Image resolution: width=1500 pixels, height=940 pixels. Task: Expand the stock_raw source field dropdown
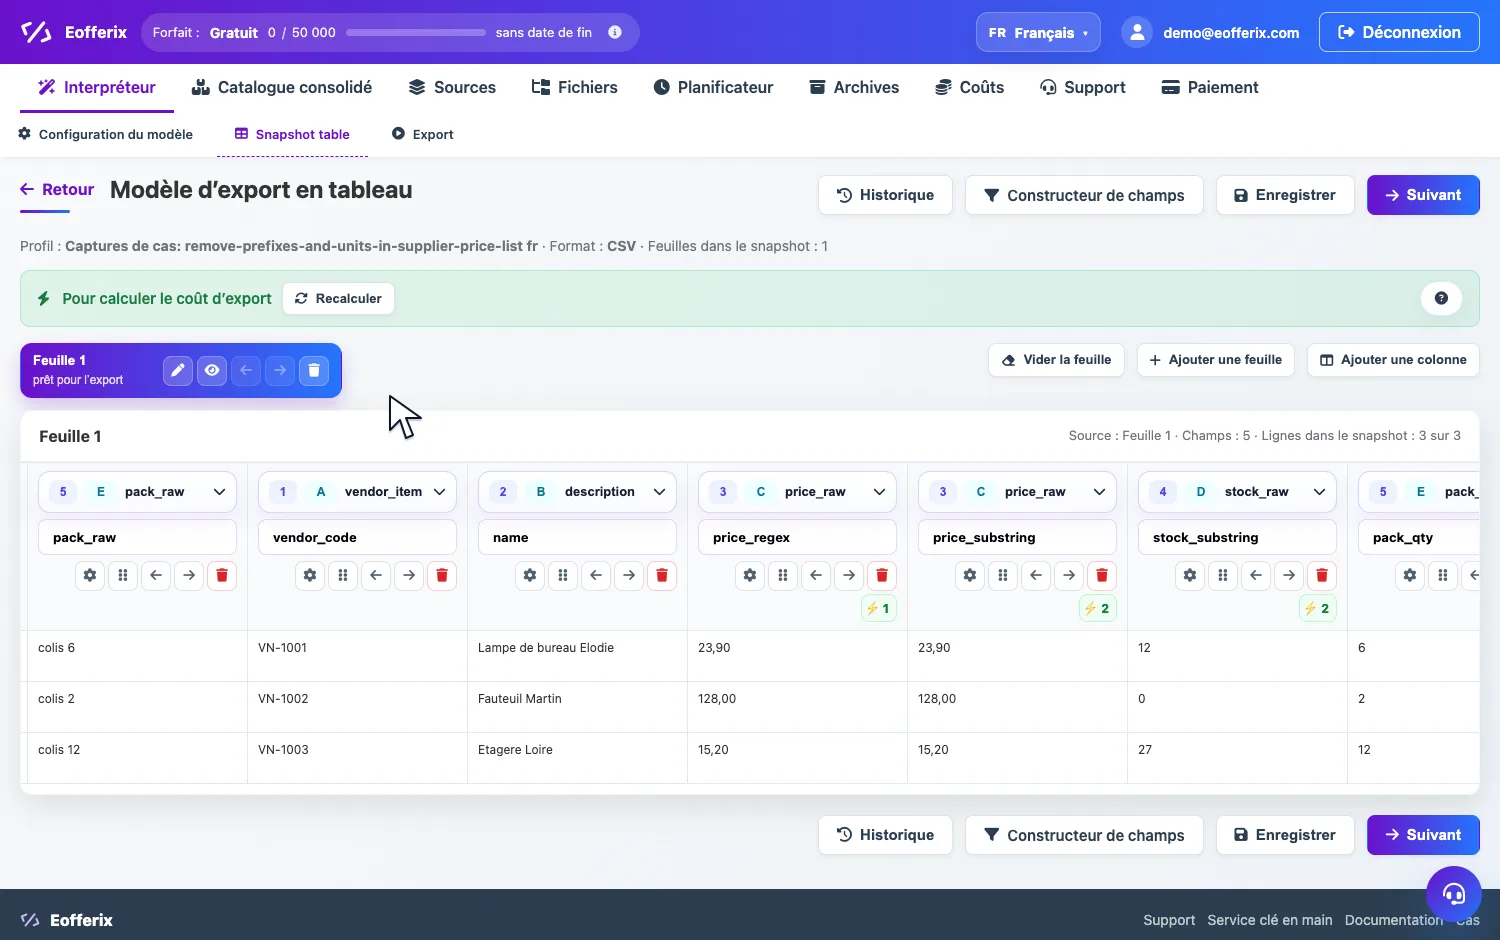coord(1237,491)
